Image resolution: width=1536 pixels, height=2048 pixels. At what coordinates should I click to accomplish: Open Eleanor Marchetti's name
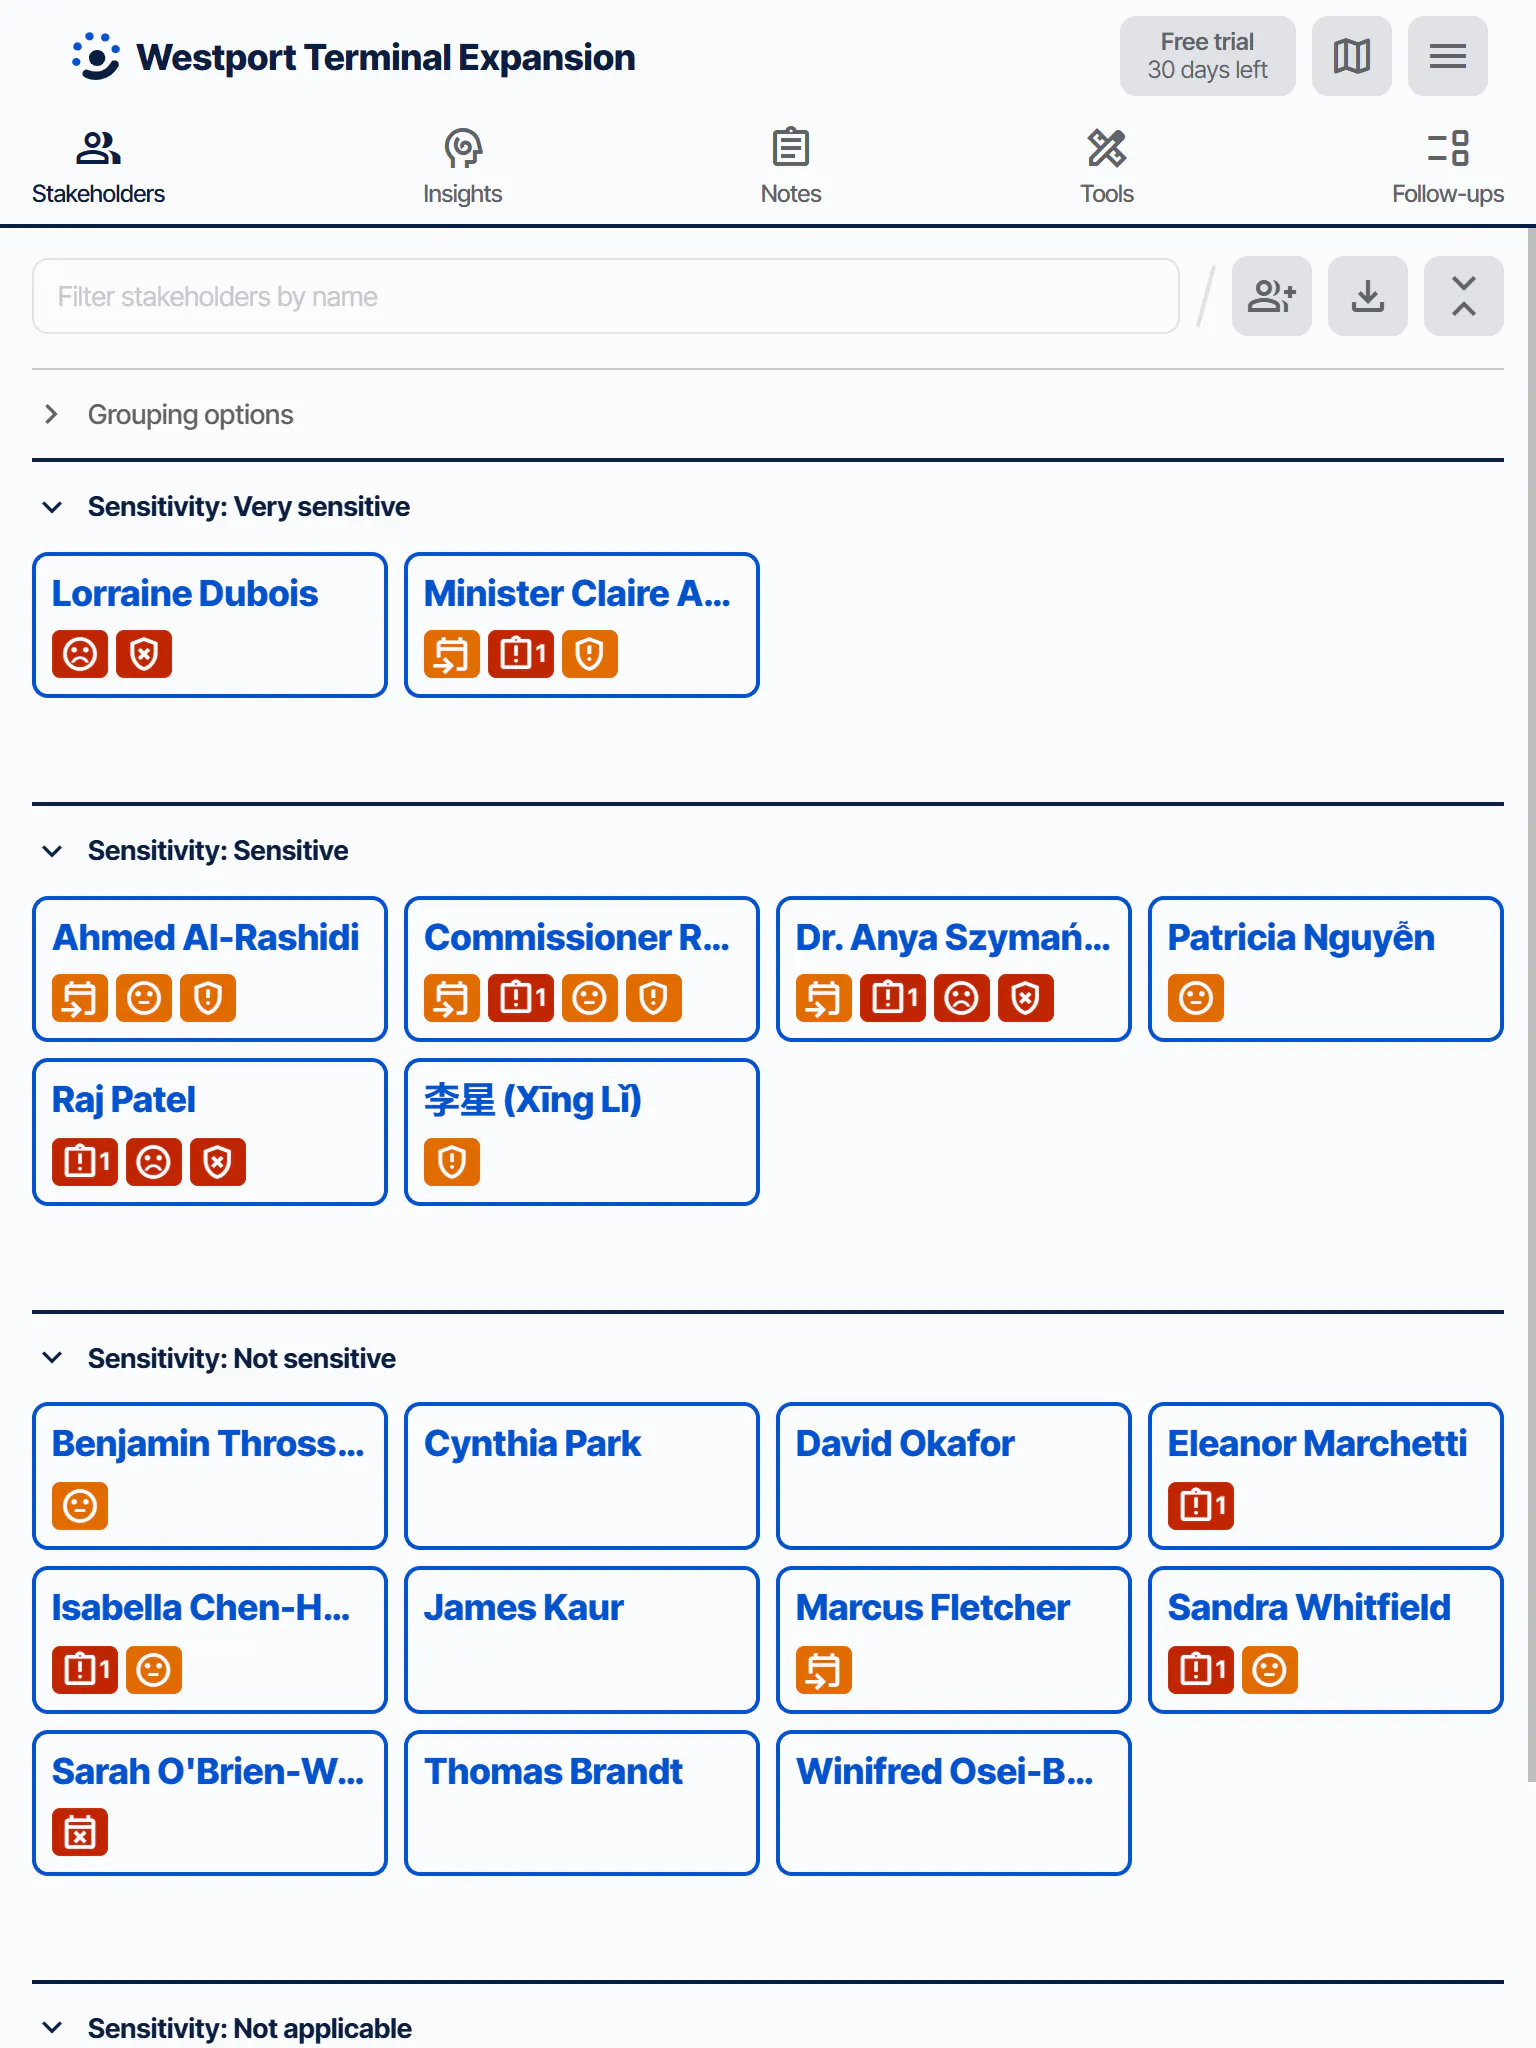[1317, 1444]
